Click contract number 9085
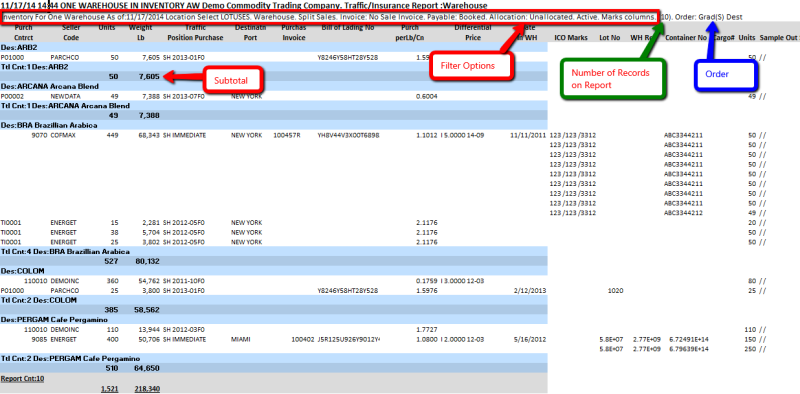Viewport: 800px width, 394px height. [x=39, y=339]
